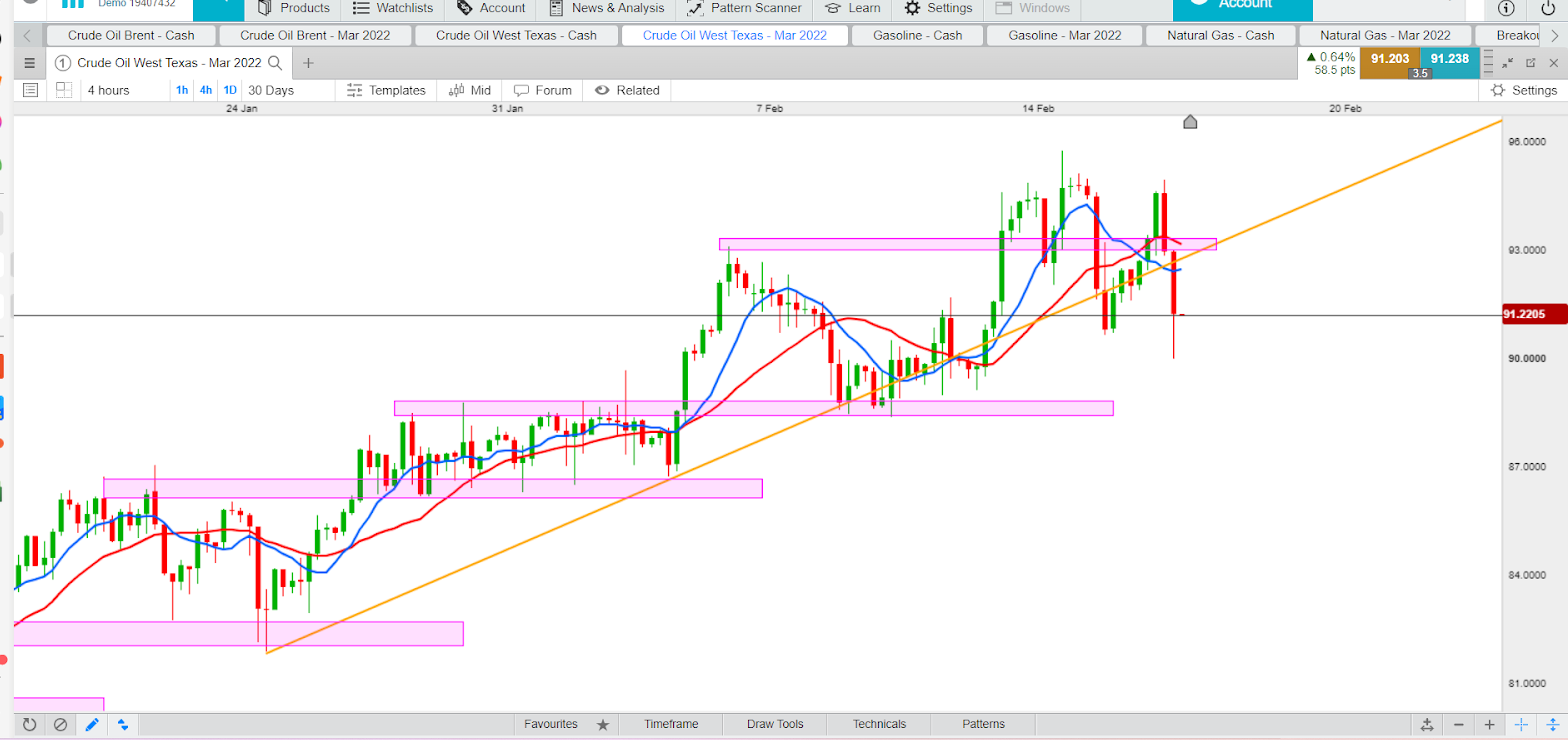The width and height of the screenshot is (1568, 740).
Task: Open chart Templates
Action: pyautogui.click(x=386, y=90)
